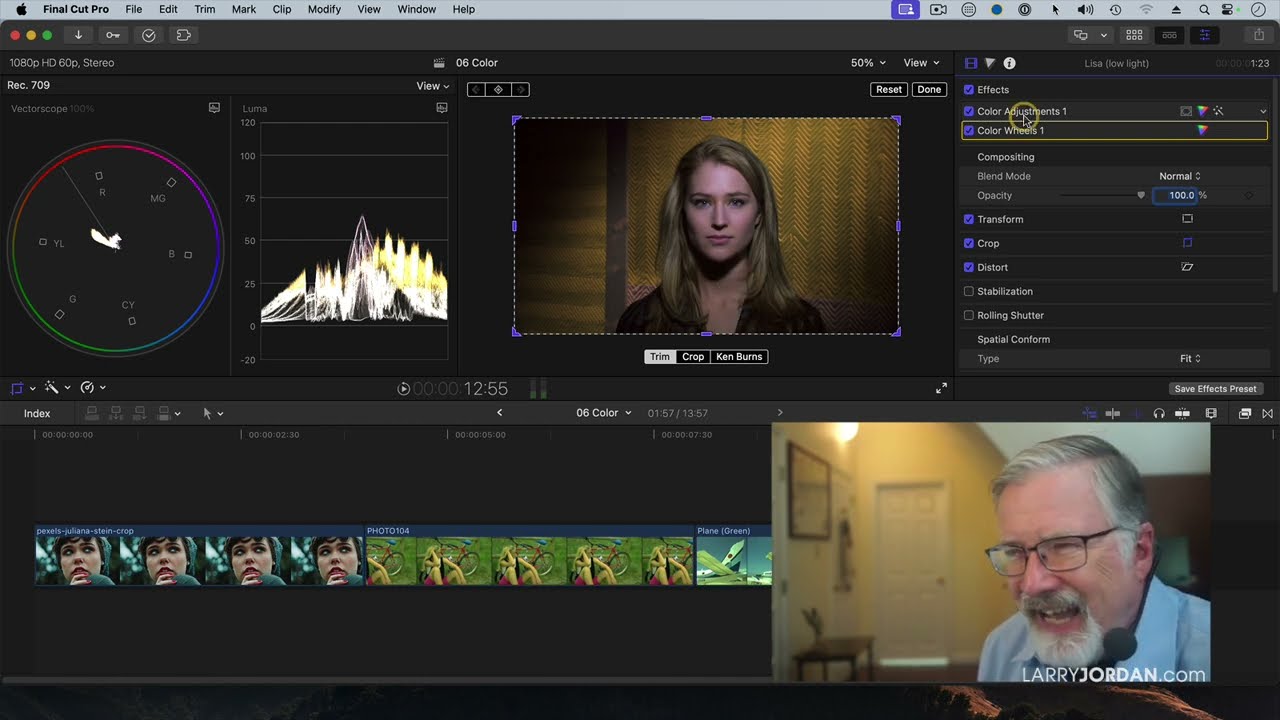Click Save Effects Preset
Screen dimensions: 1280x720
coord(1215,389)
